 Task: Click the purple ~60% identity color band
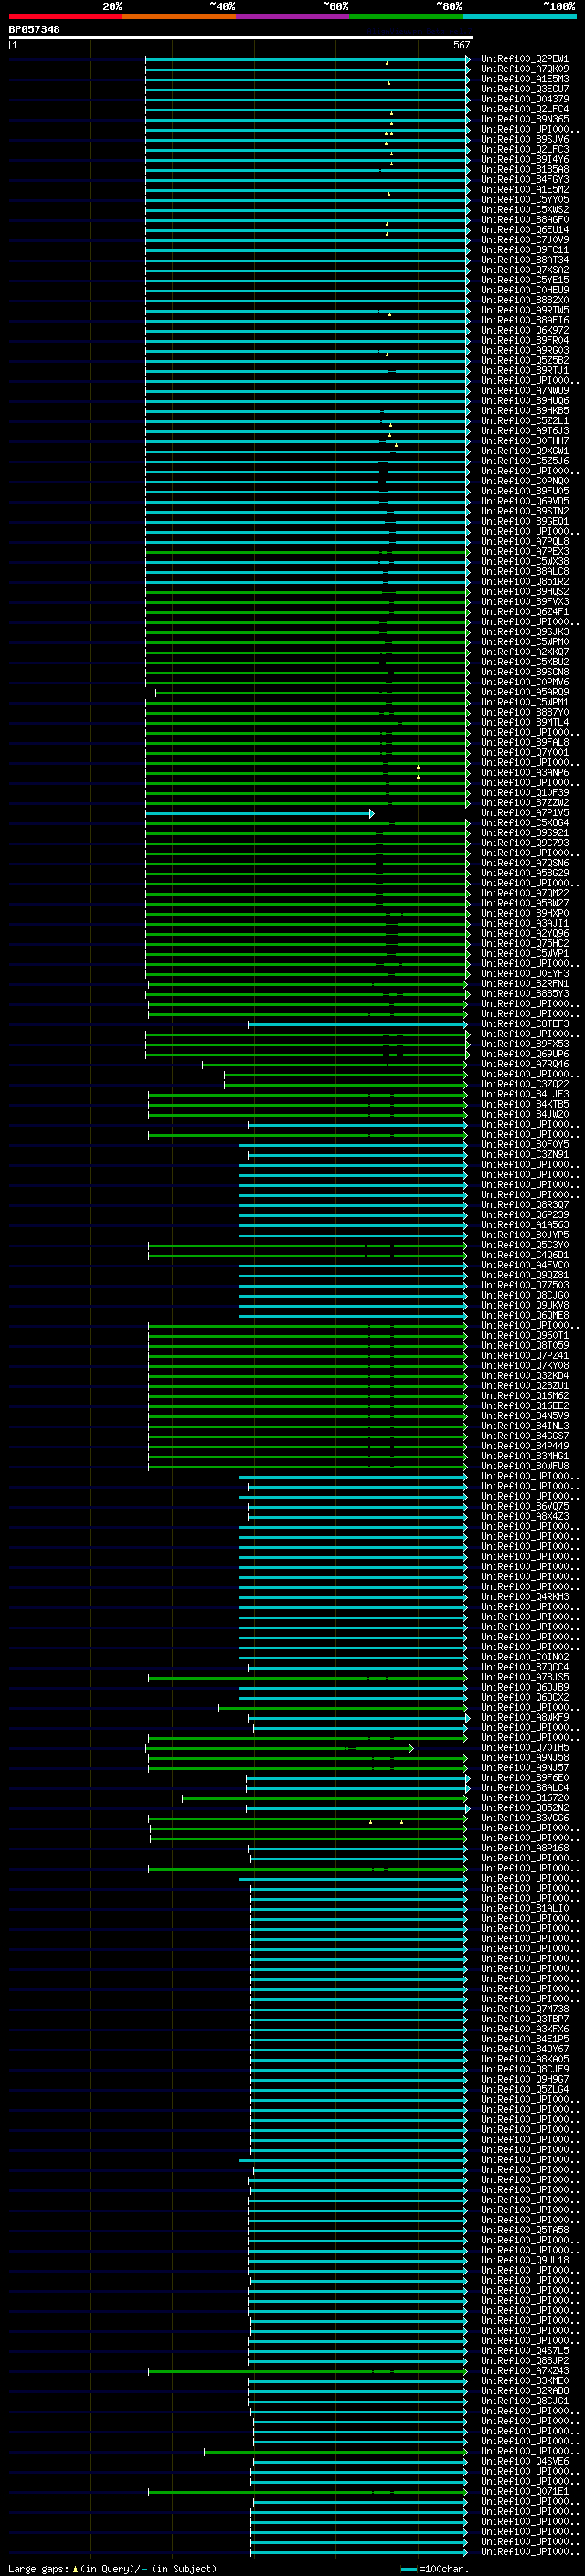[293, 16]
